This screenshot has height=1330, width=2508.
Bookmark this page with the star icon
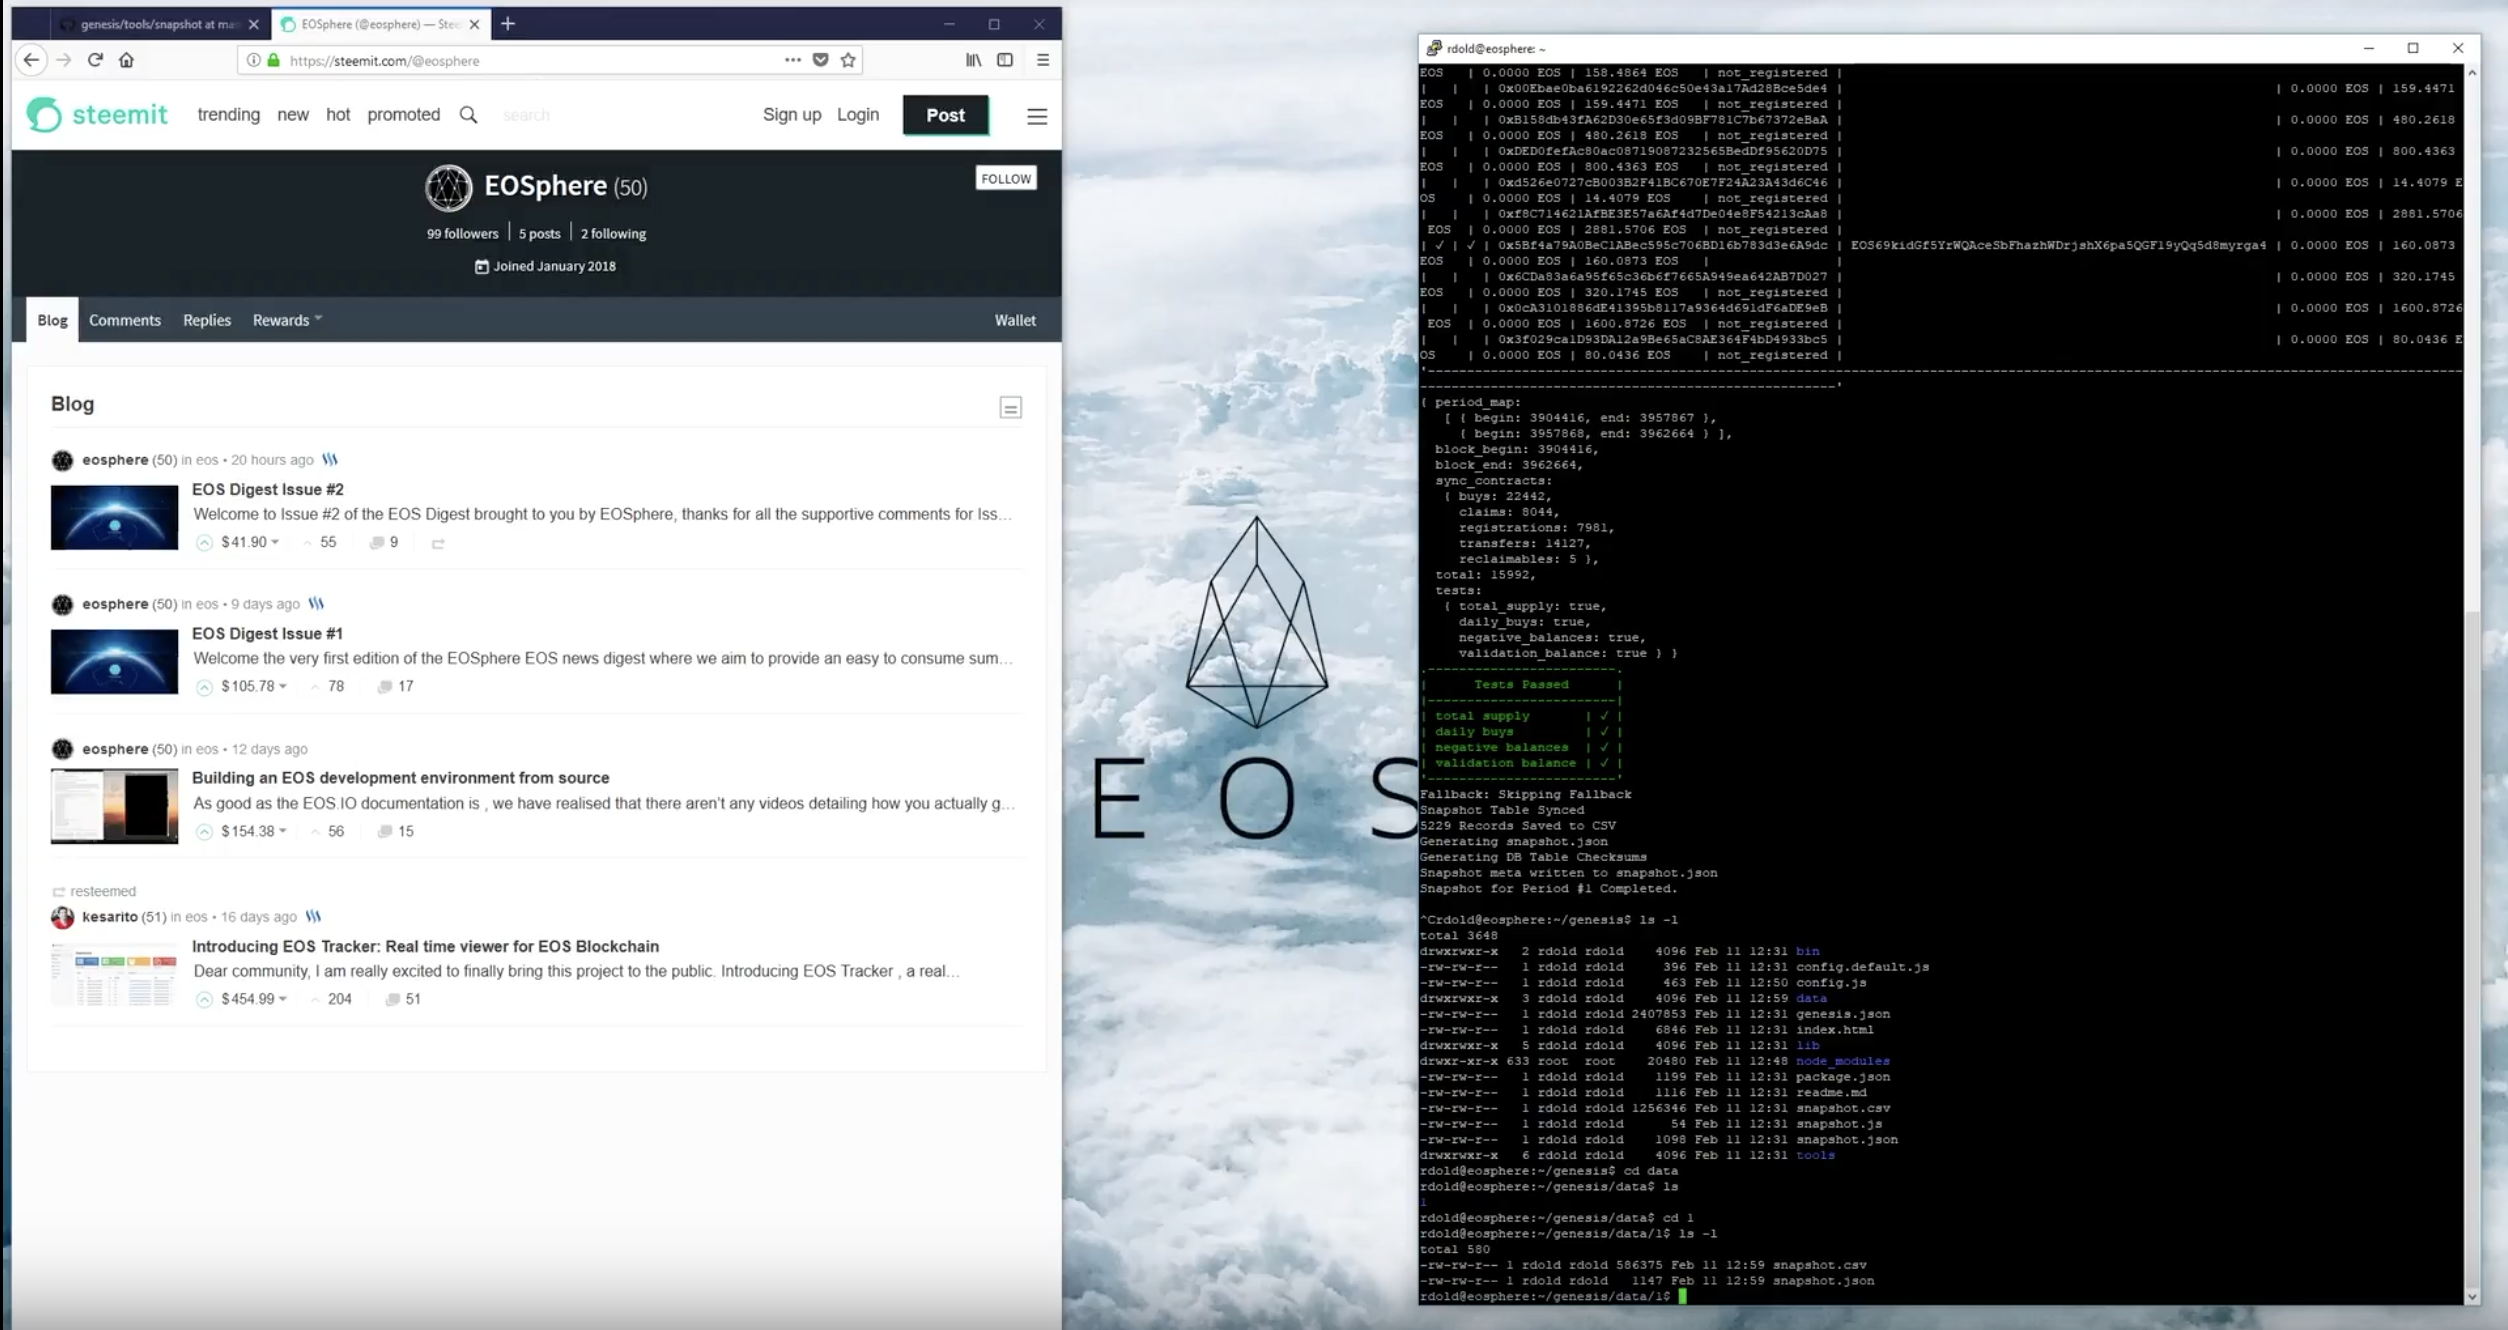[848, 60]
